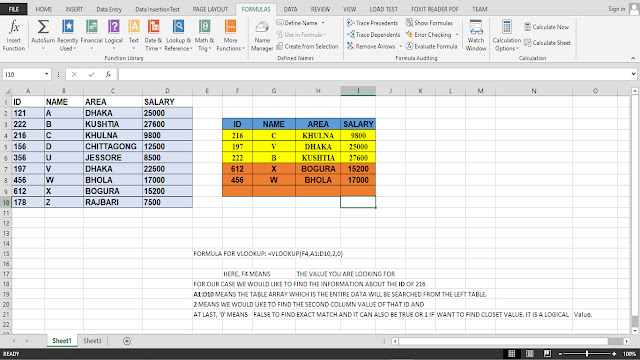This screenshot has width=640, height=360.
Task: Click the formula bar enter checkmark
Action: point(91,74)
